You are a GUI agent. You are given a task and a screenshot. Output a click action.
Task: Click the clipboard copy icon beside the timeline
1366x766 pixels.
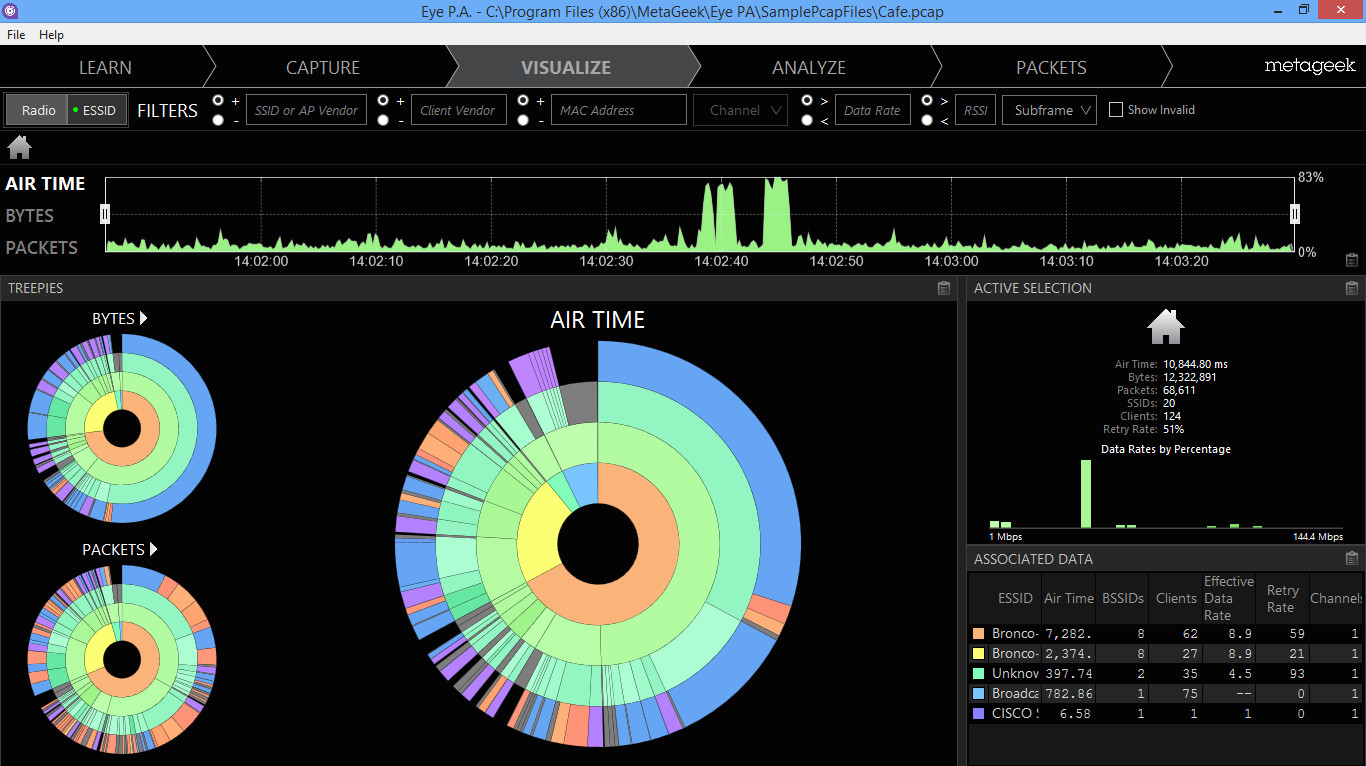[x=1352, y=260]
